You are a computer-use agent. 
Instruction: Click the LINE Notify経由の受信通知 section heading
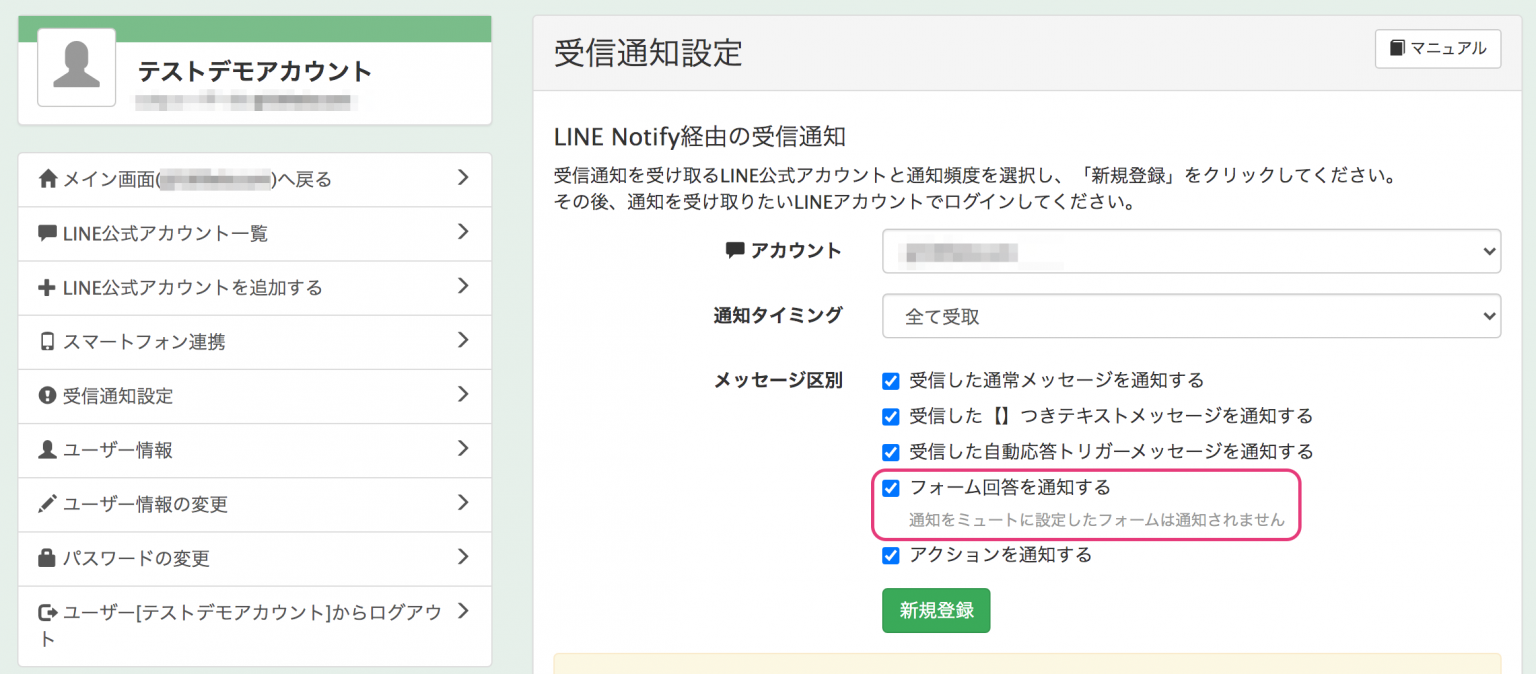[700, 136]
